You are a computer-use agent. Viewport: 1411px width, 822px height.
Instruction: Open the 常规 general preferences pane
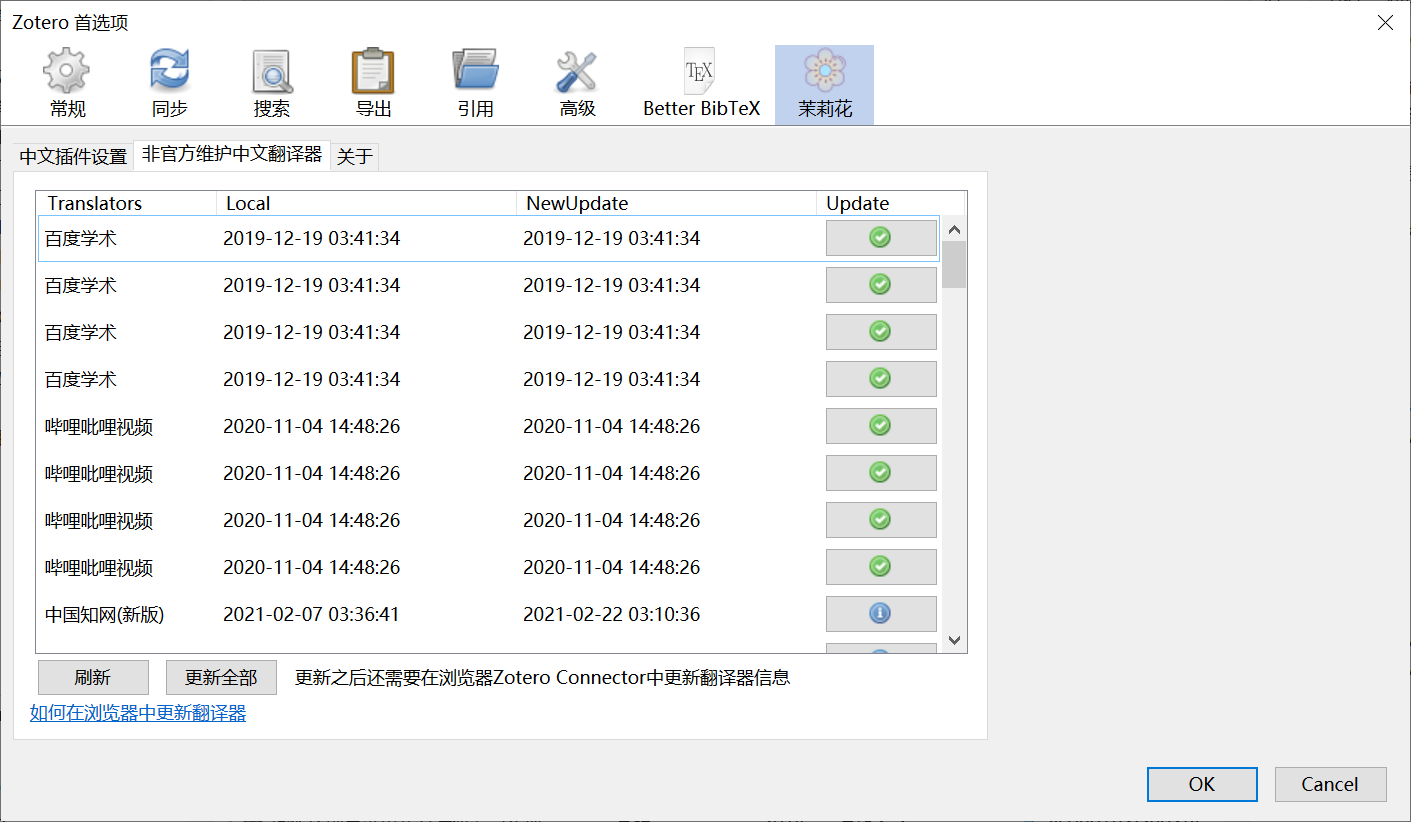[68, 85]
